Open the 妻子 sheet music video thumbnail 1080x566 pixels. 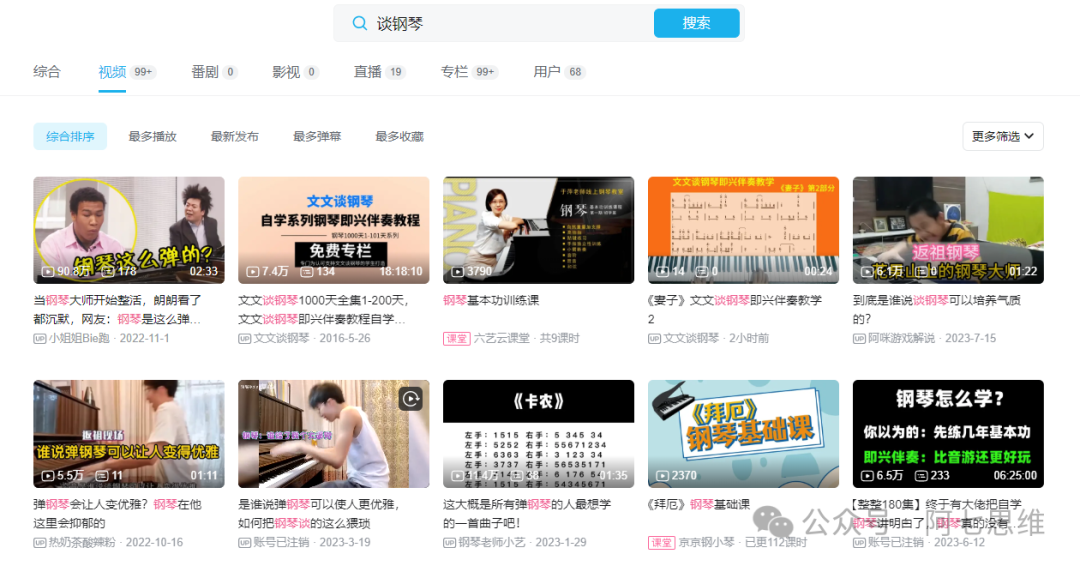click(x=743, y=230)
